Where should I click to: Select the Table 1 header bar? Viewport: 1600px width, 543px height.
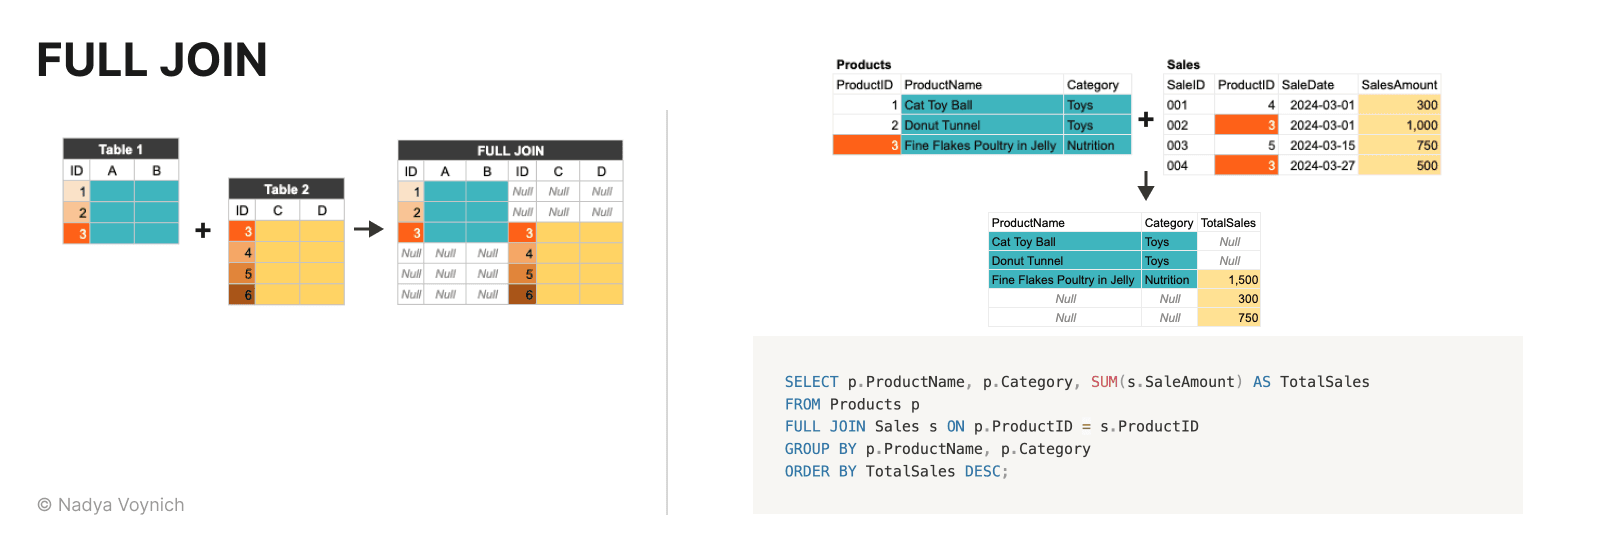pos(121,149)
